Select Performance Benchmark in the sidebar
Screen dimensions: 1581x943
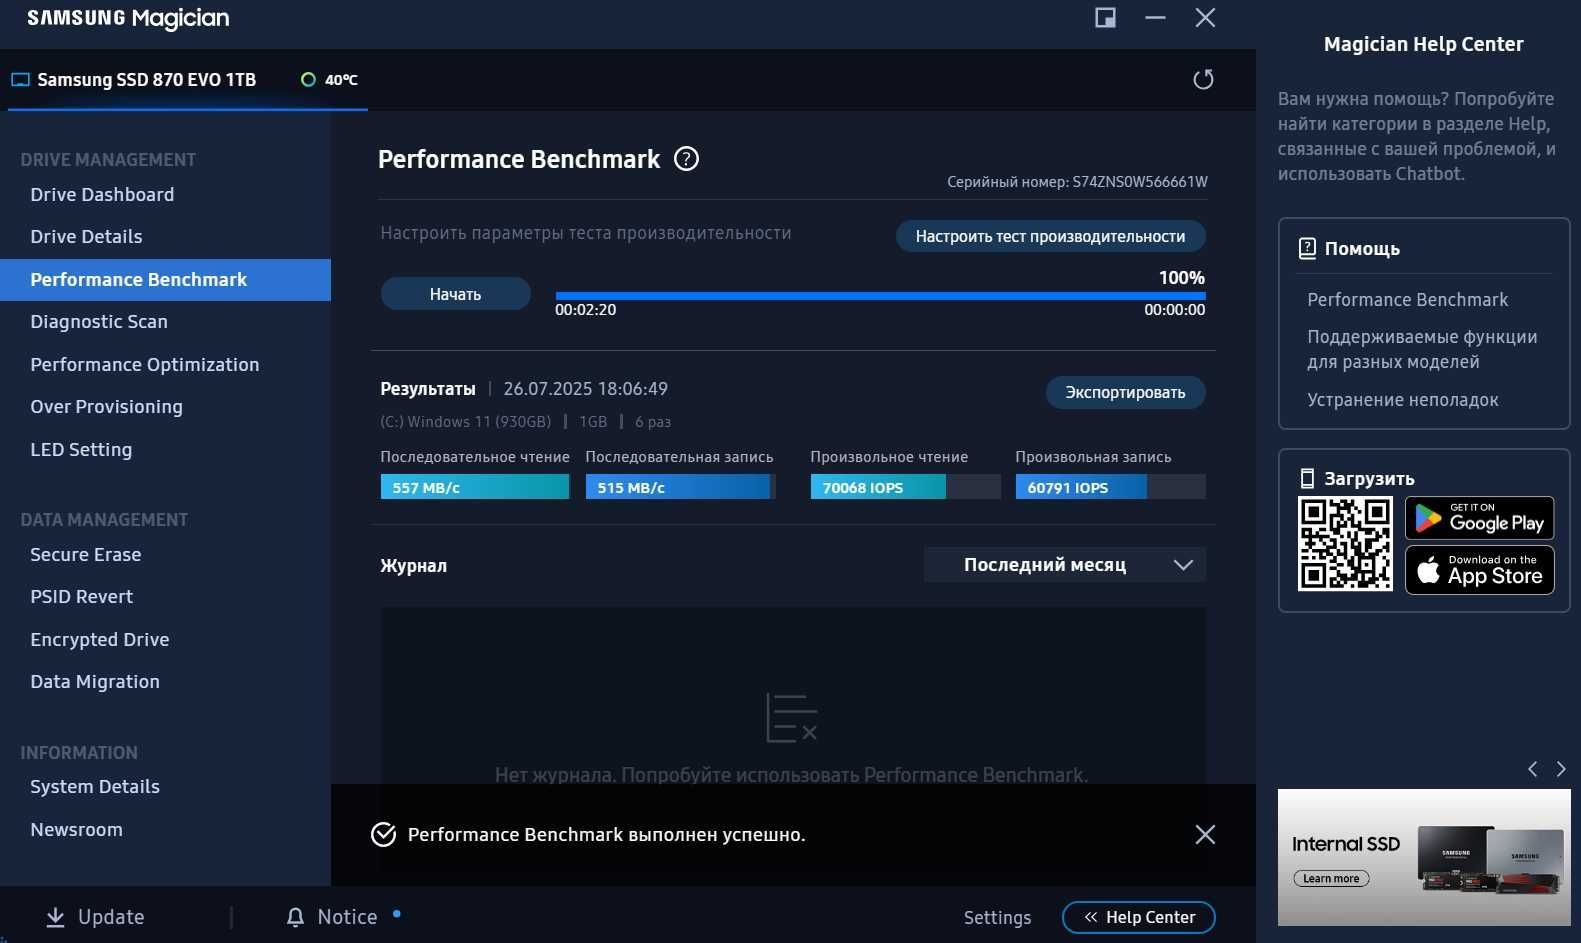(165, 280)
